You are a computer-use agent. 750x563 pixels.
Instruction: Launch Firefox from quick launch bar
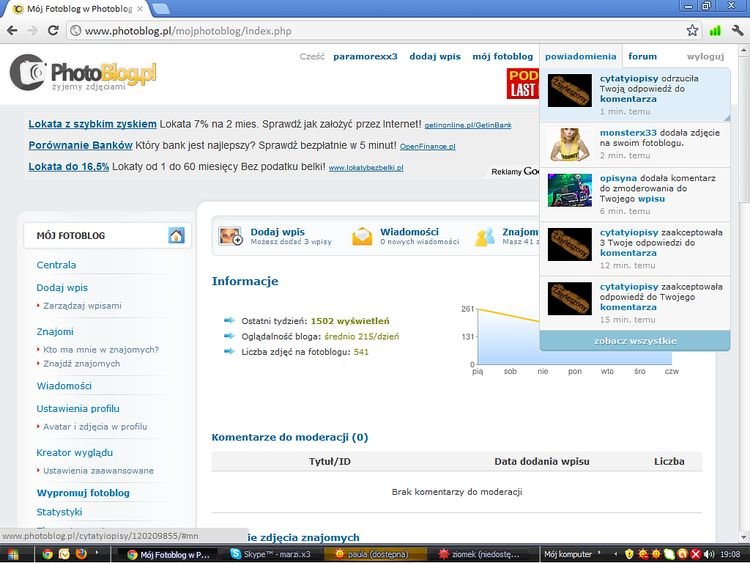pyautogui.click(x=81, y=554)
